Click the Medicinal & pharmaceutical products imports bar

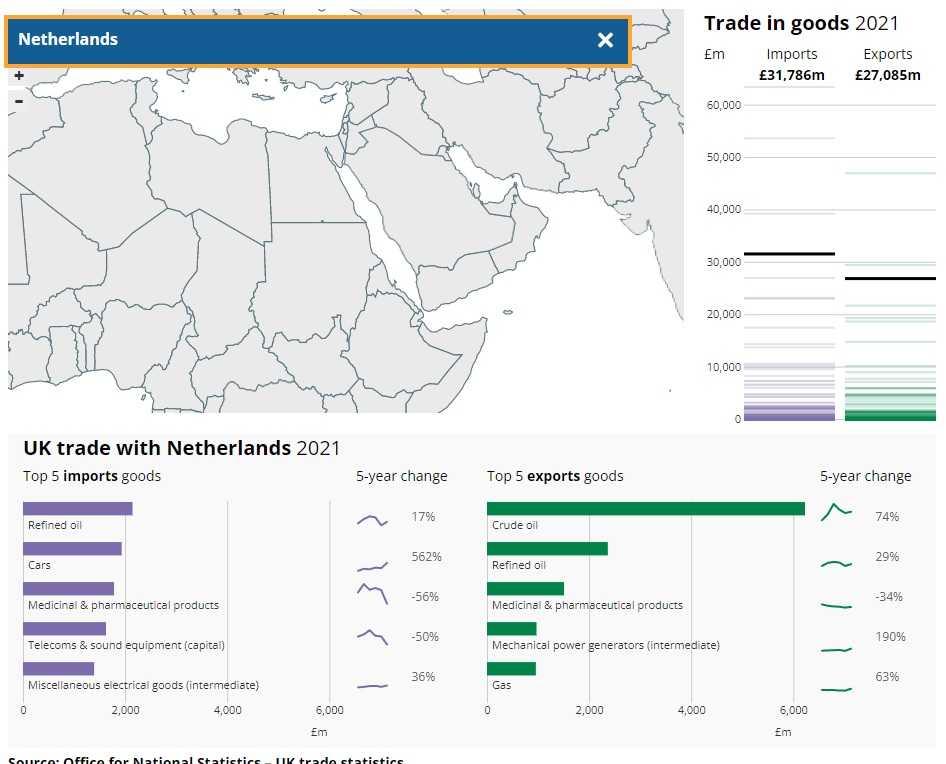(x=68, y=589)
